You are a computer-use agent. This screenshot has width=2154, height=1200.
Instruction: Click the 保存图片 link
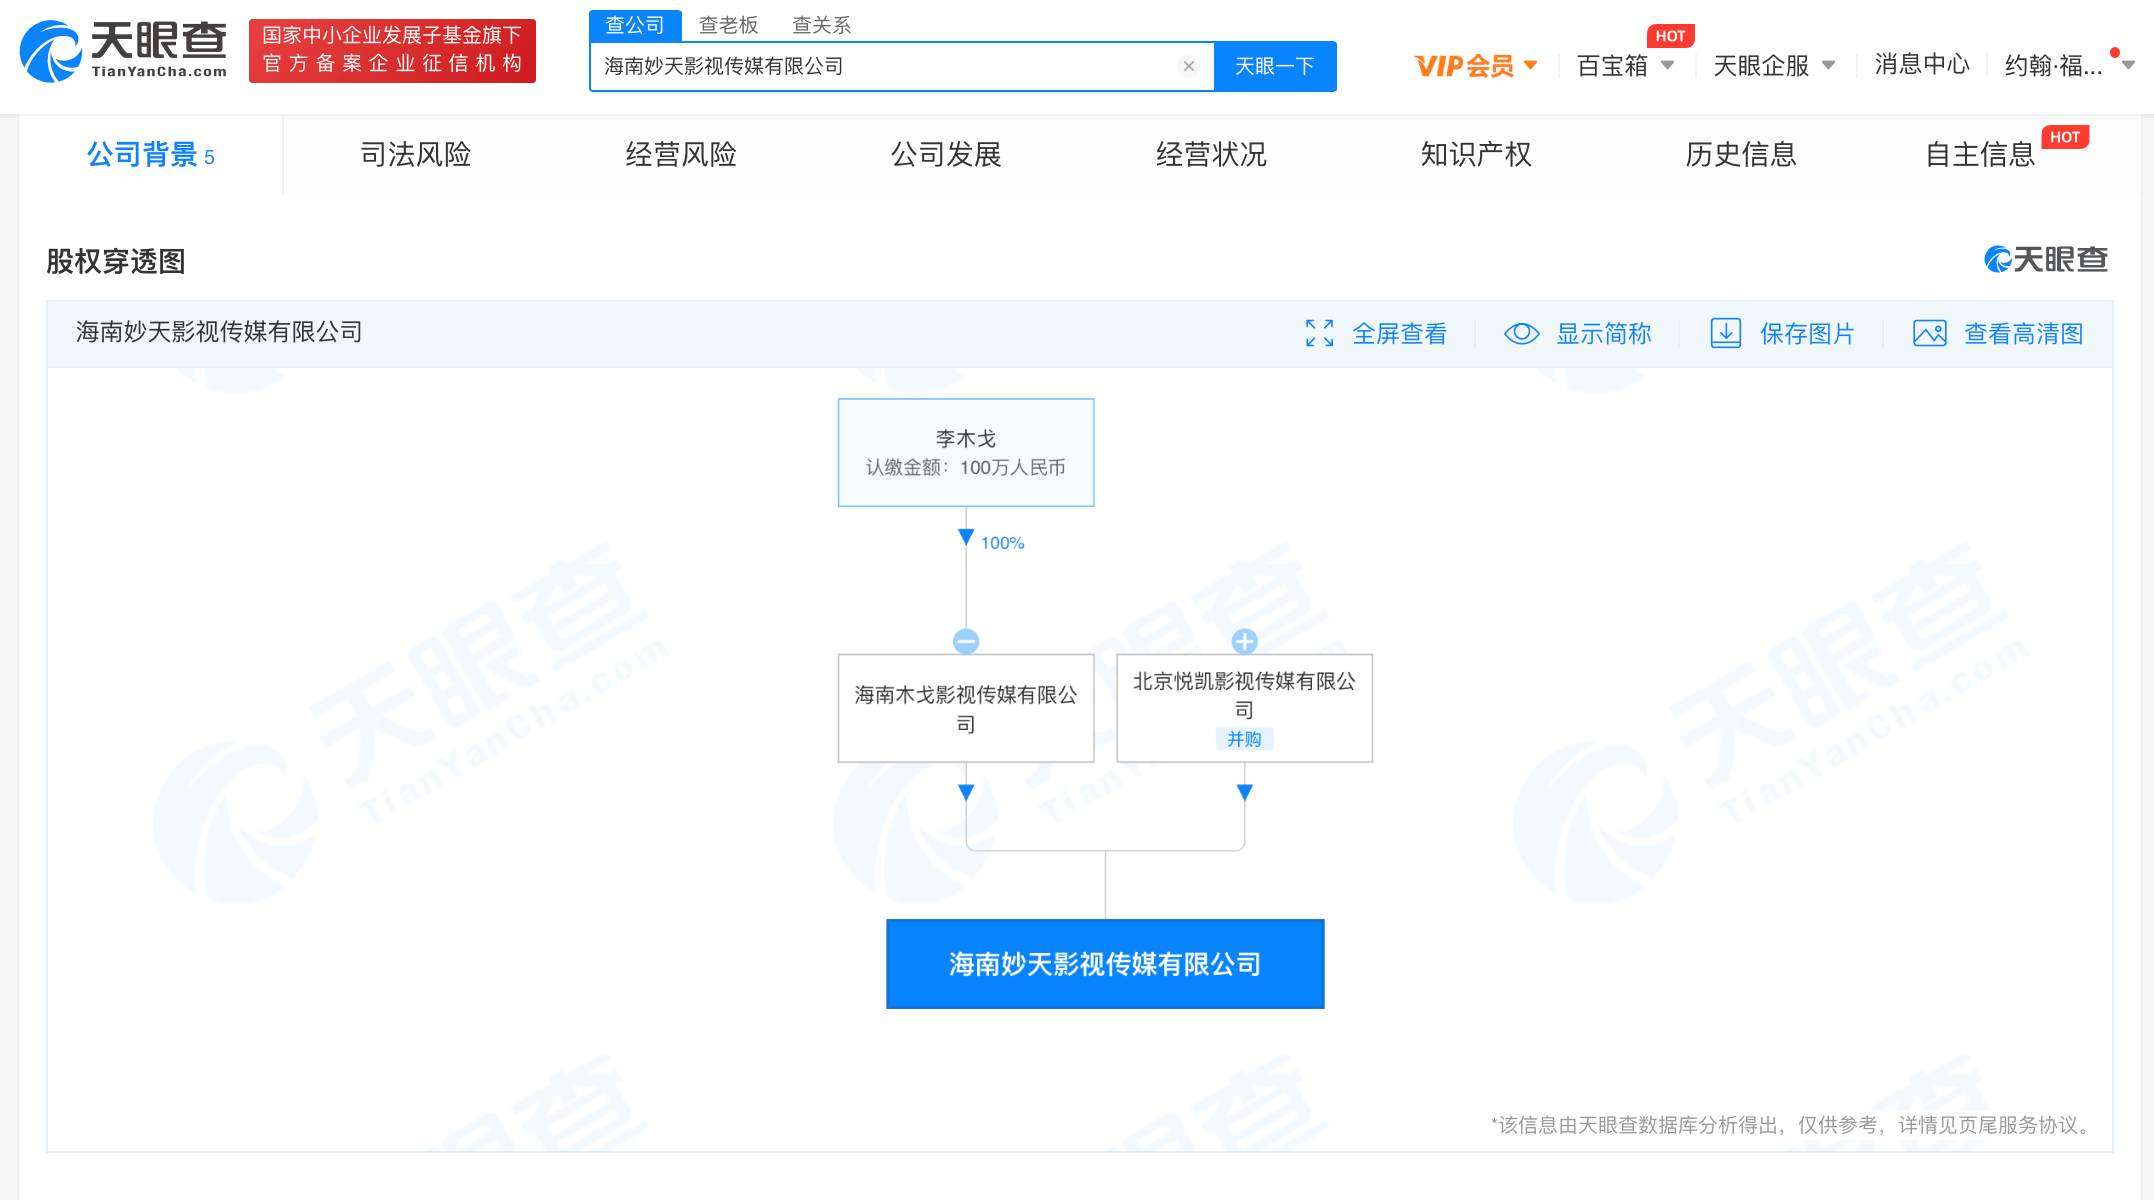coord(1807,333)
